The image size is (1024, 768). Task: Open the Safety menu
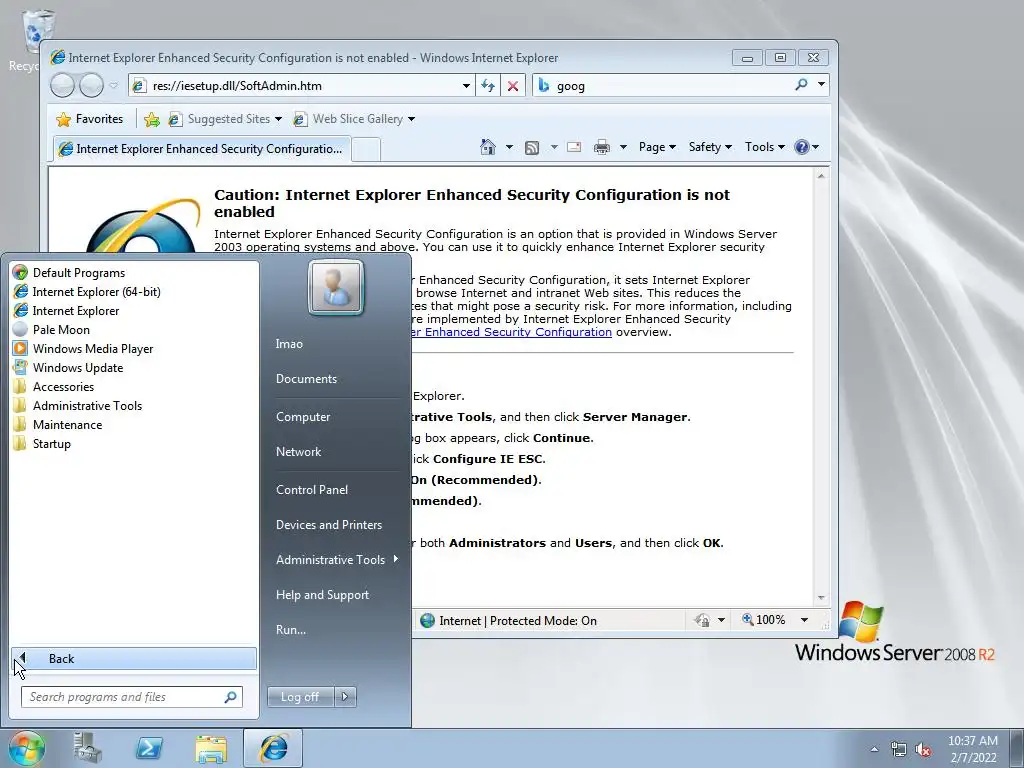711,147
